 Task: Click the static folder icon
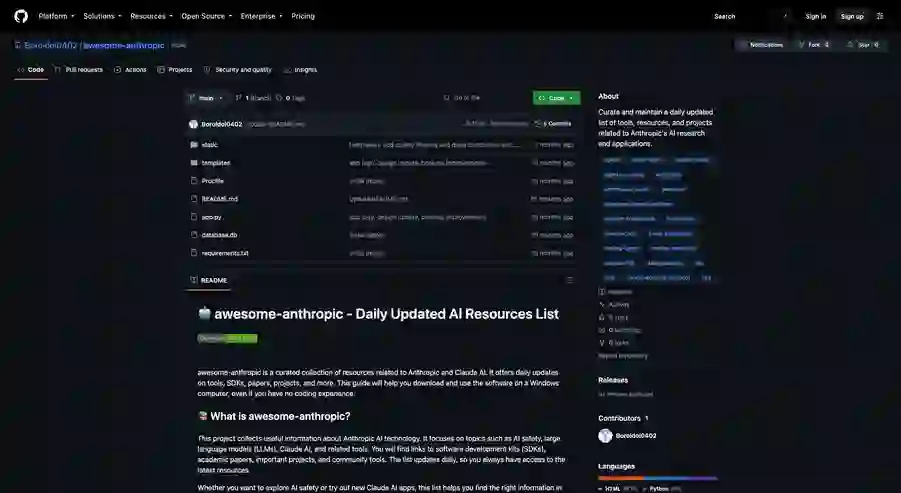194,145
